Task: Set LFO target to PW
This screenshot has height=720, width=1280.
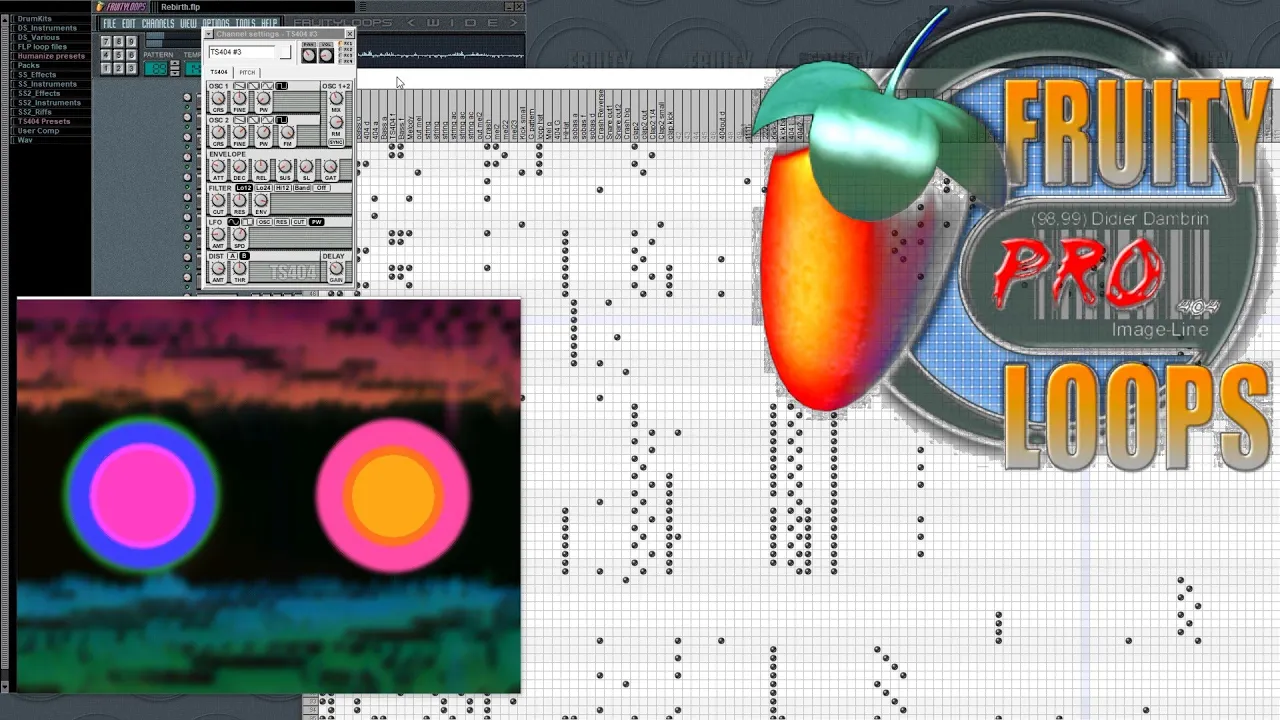Action: [x=317, y=222]
